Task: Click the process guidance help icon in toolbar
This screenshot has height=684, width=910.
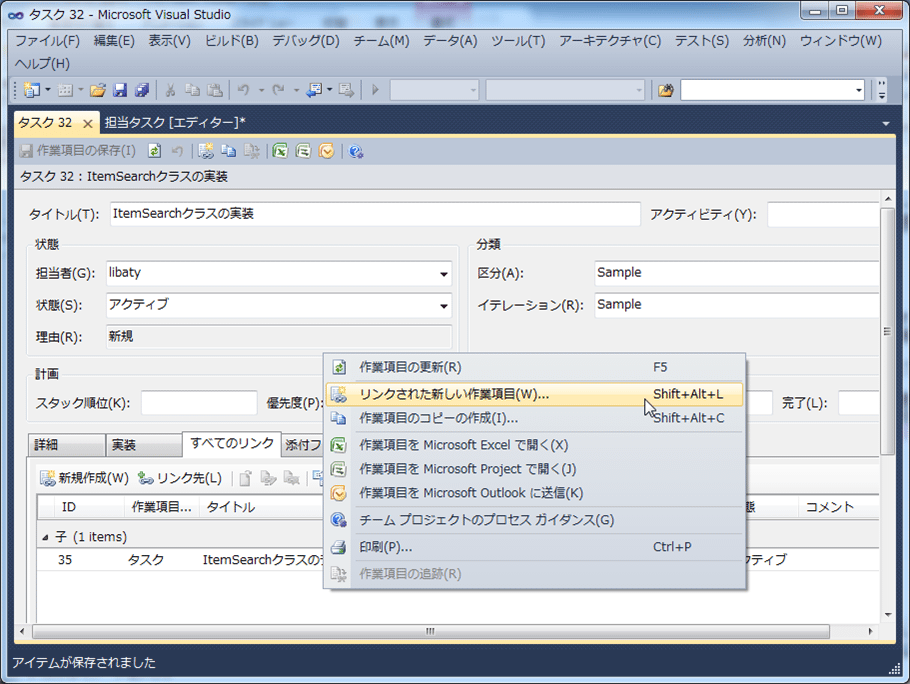Action: point(356,151)
